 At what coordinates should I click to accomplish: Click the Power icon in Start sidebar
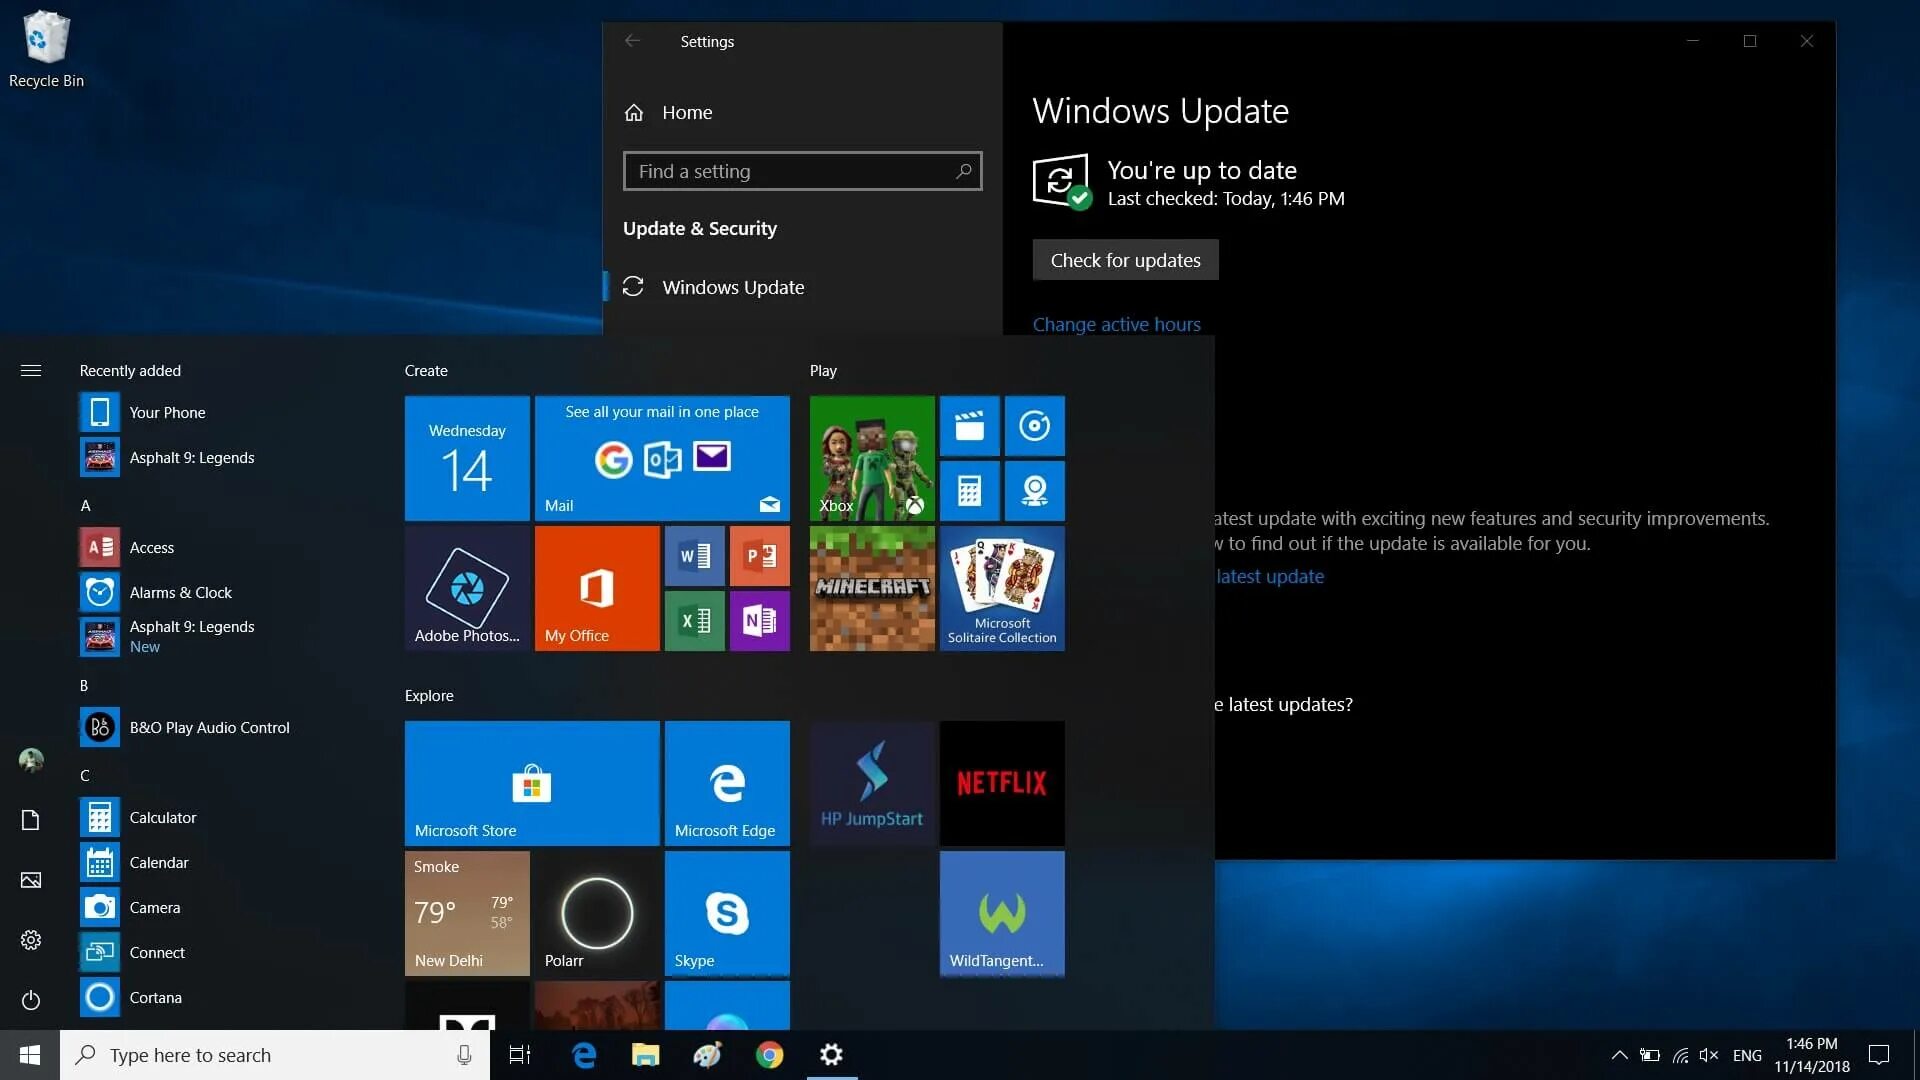click(31, 1000)
